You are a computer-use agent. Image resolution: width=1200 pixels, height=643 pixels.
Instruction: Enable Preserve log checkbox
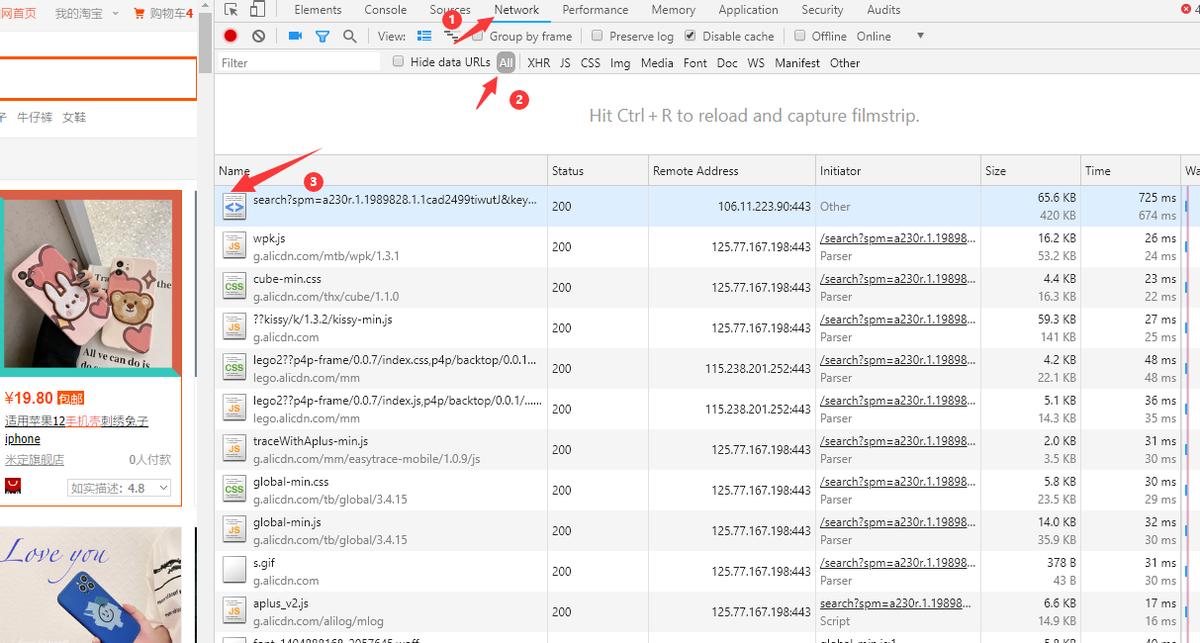pyautogui.click(x=597, y=36)
